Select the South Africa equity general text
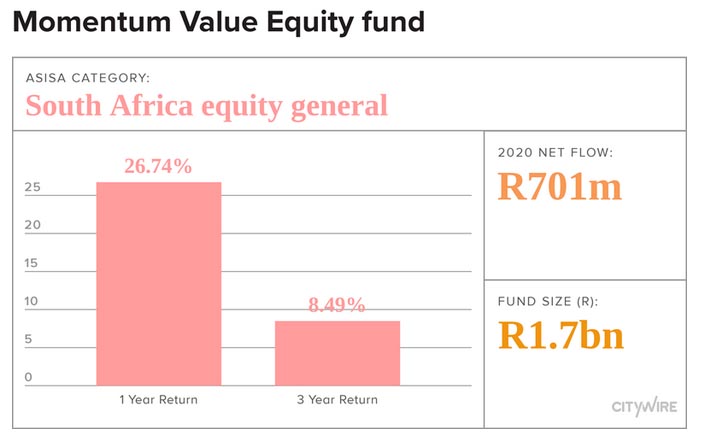Viewport: 702px width, 438px height. (x=206, y=106)
